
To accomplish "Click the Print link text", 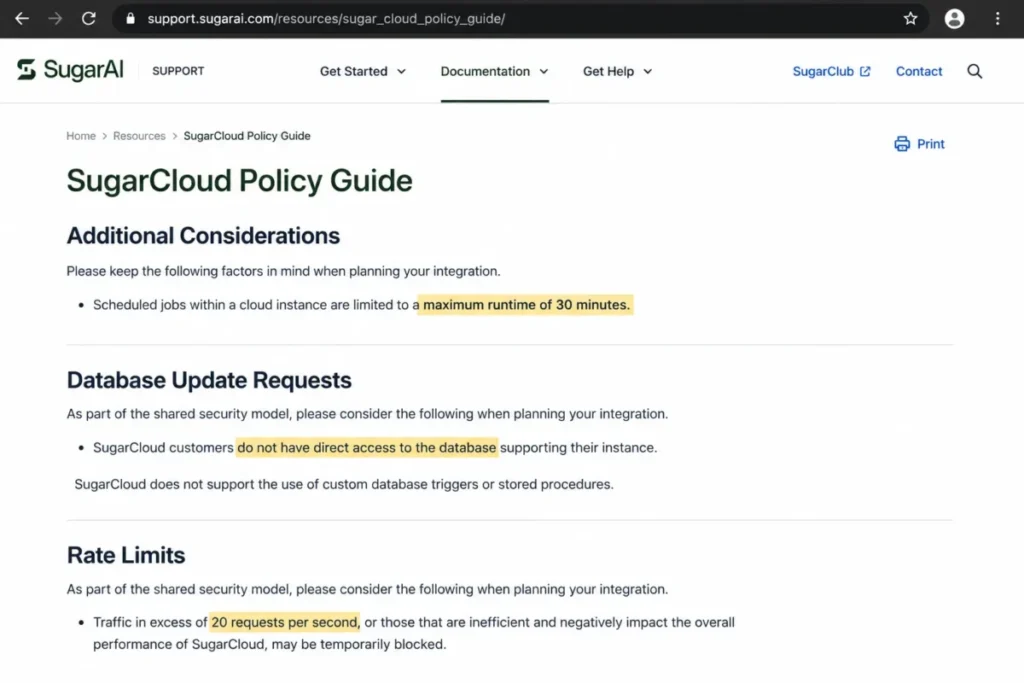I will point(931,144).
